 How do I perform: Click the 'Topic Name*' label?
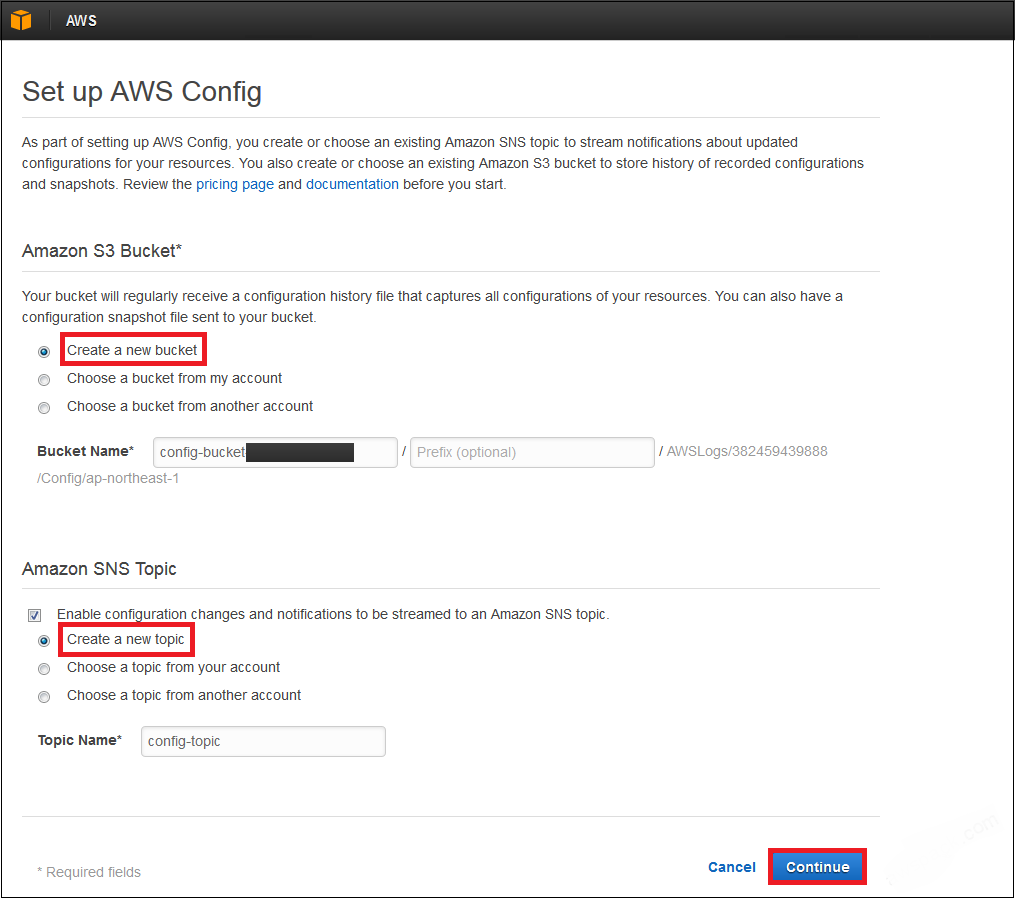pos(80,740)
